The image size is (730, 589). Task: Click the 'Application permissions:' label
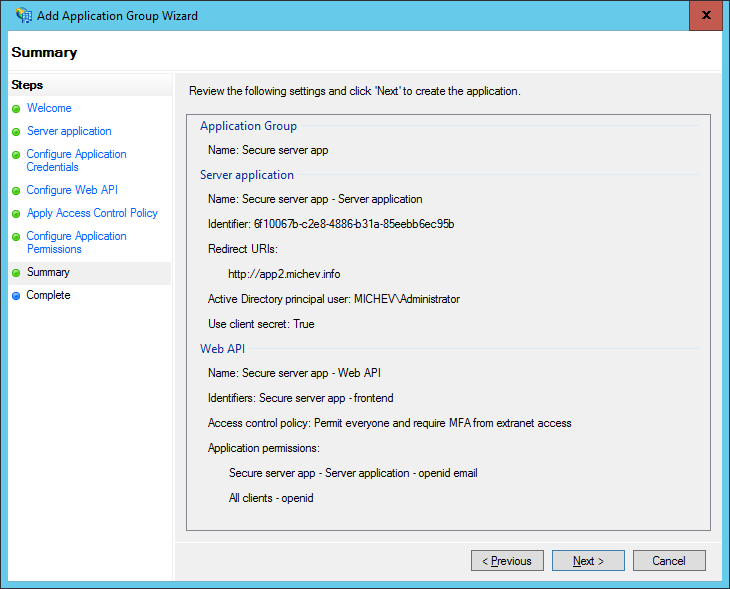(x=264, y=448)
